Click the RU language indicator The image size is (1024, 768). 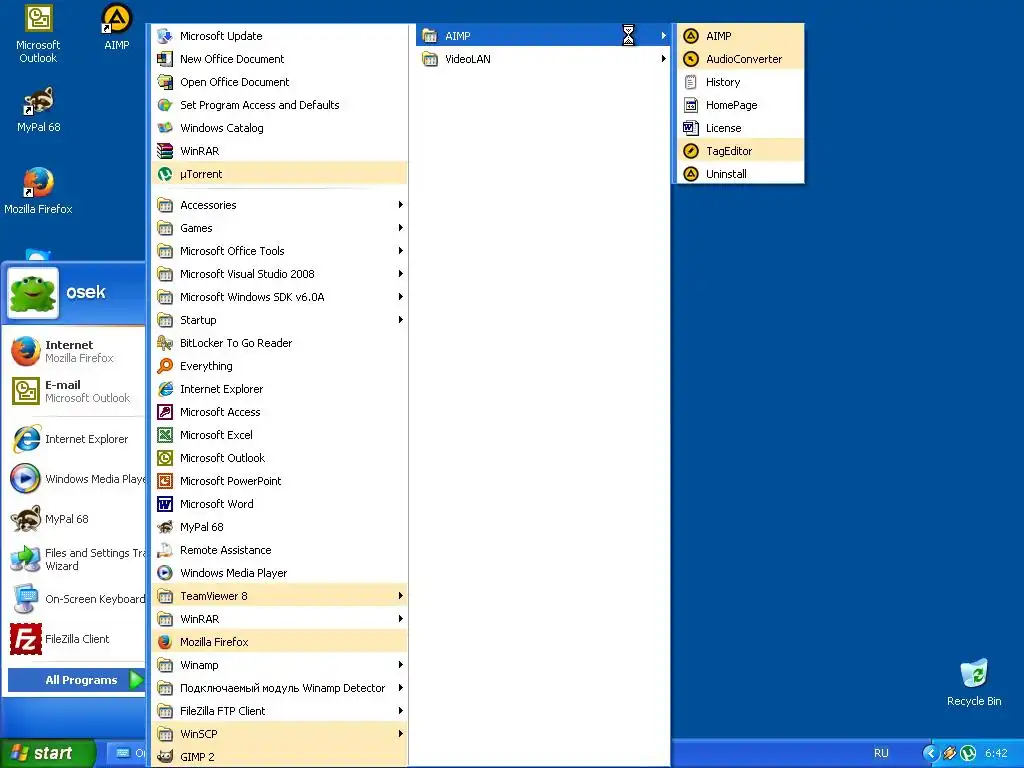881,753
